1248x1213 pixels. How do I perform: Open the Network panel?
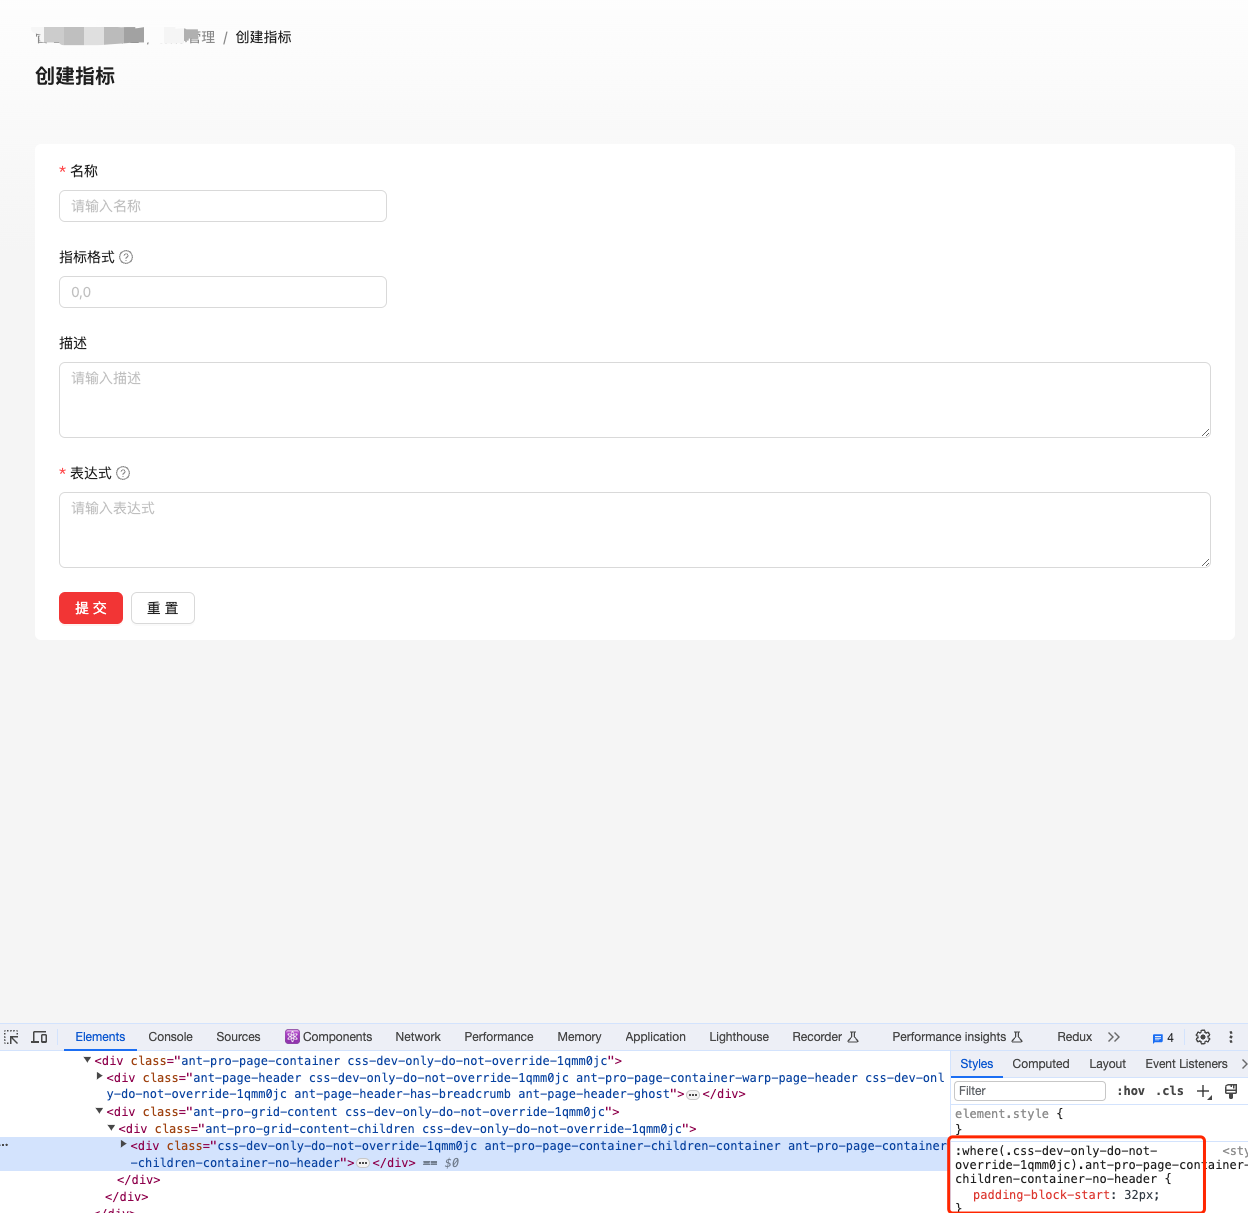[x=417, y=1037]
